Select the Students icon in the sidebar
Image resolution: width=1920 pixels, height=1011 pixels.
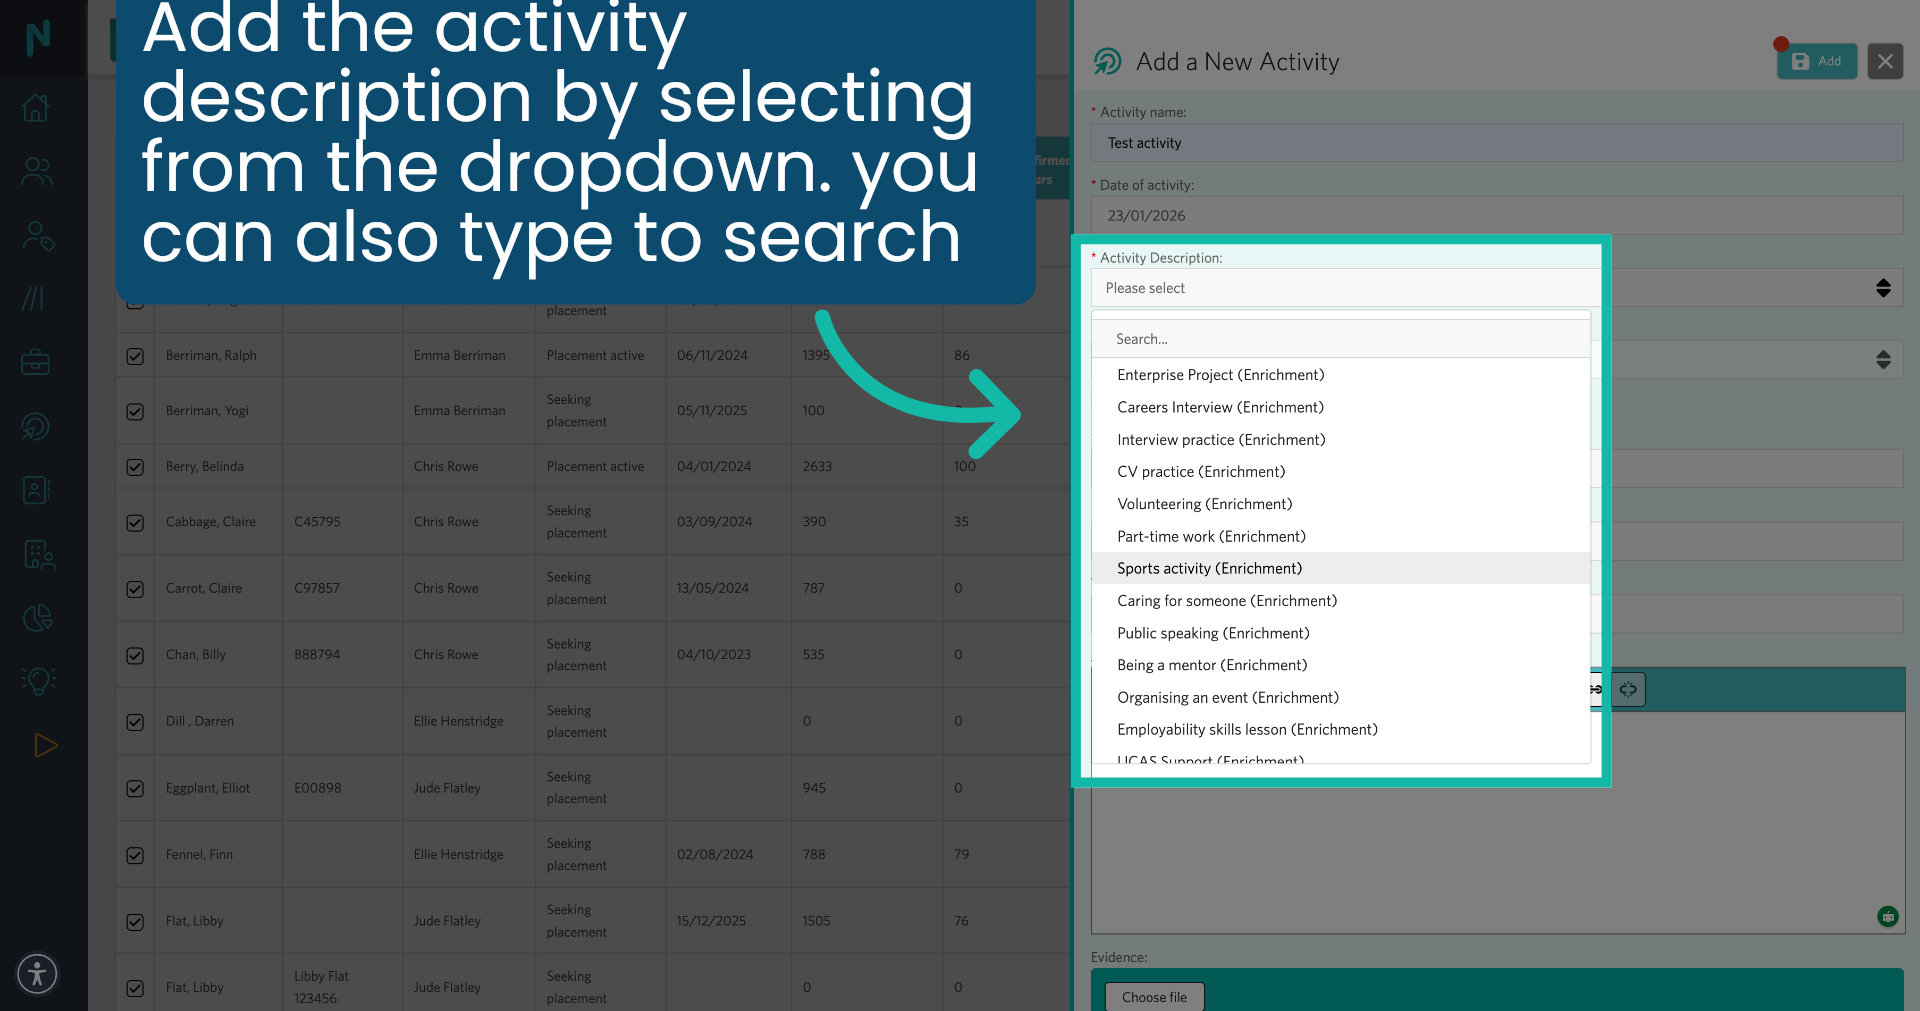[x=37, y=171]
